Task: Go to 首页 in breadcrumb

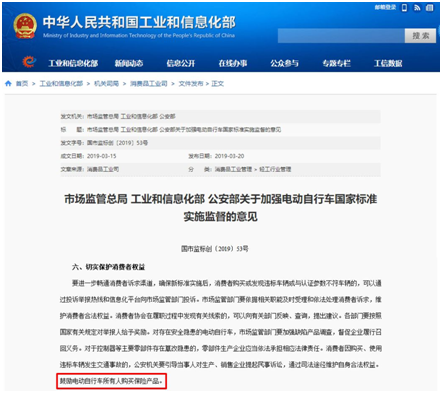Action: coord(22,83)
